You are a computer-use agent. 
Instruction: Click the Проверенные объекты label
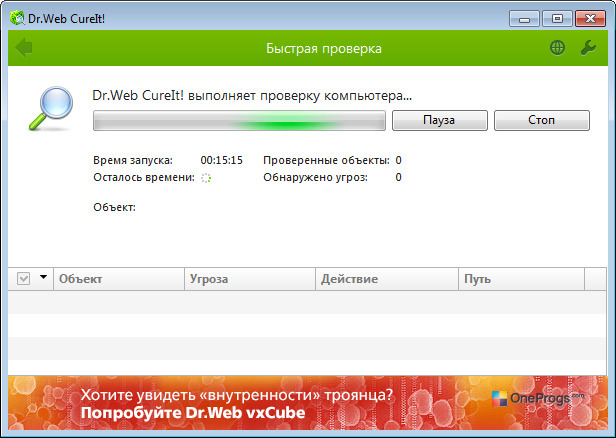click(326, 160)
